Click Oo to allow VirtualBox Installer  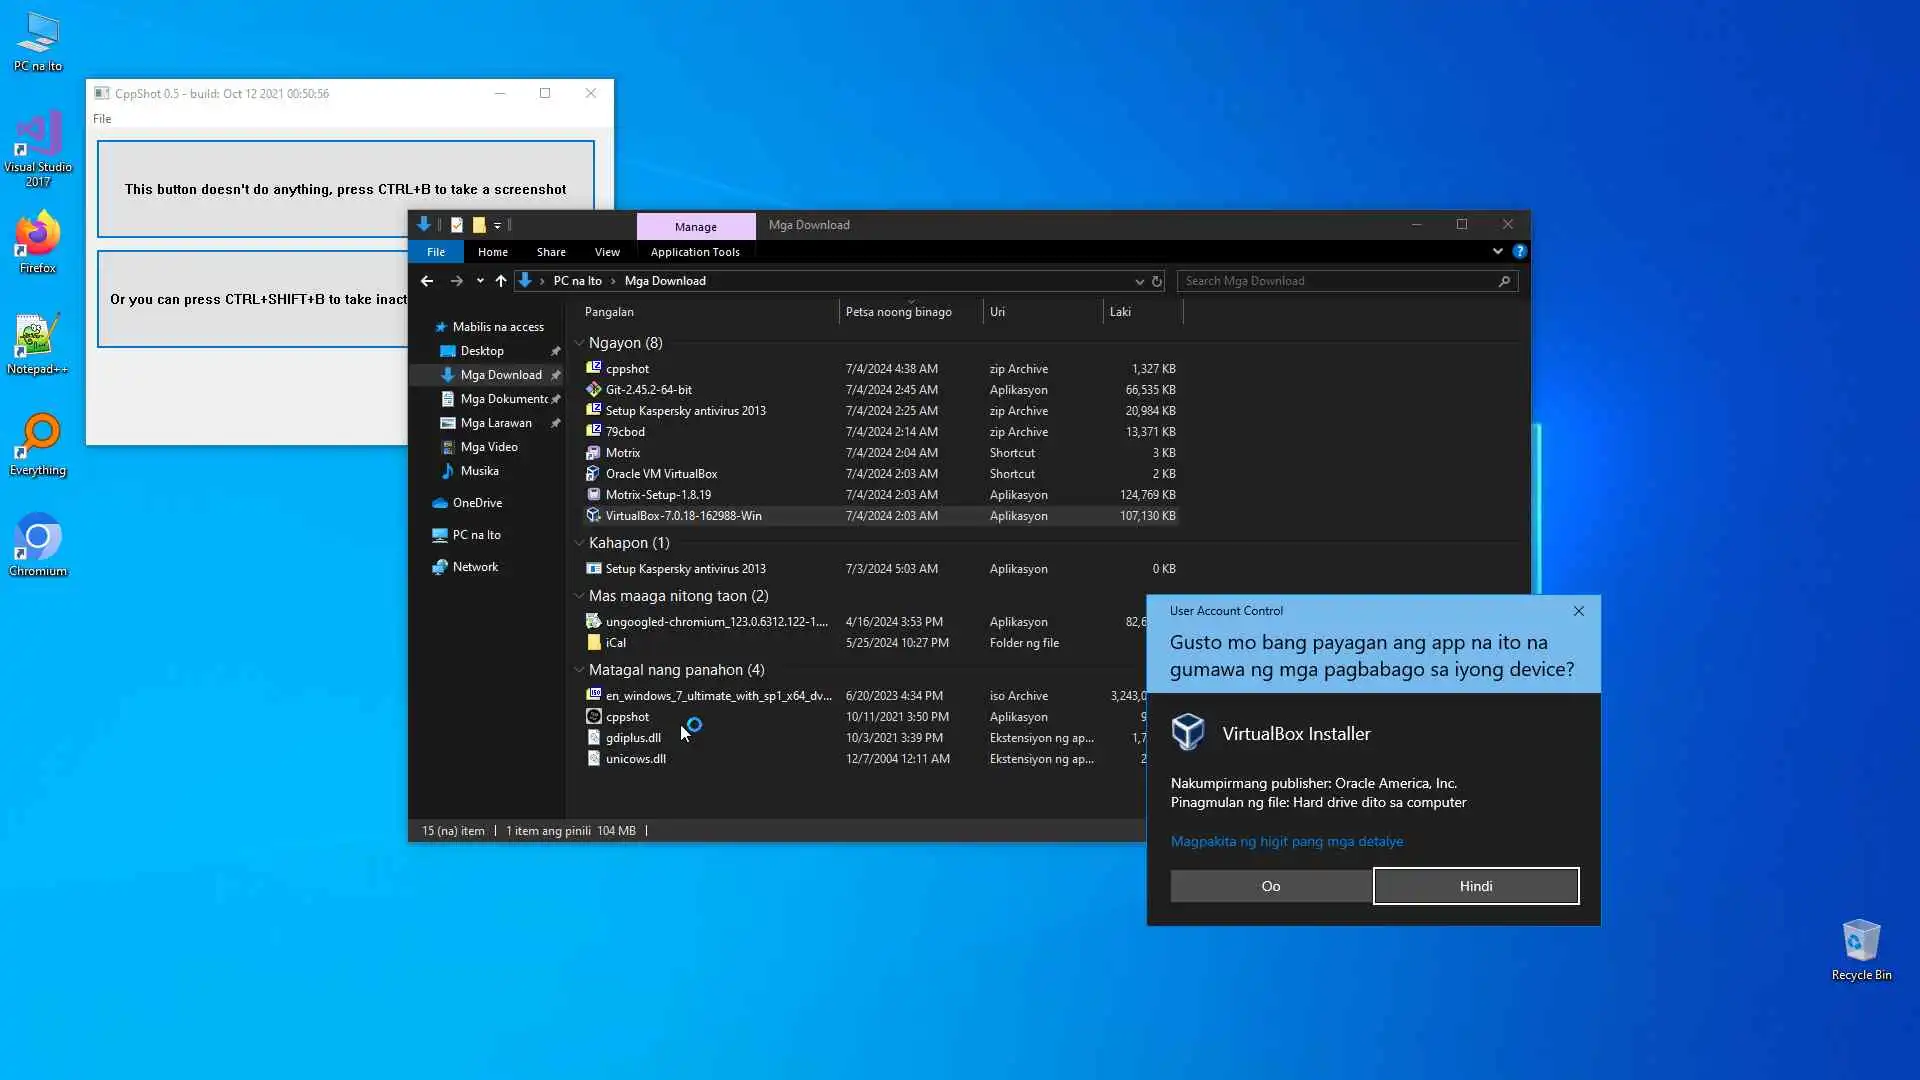(x=1270, y=886)
